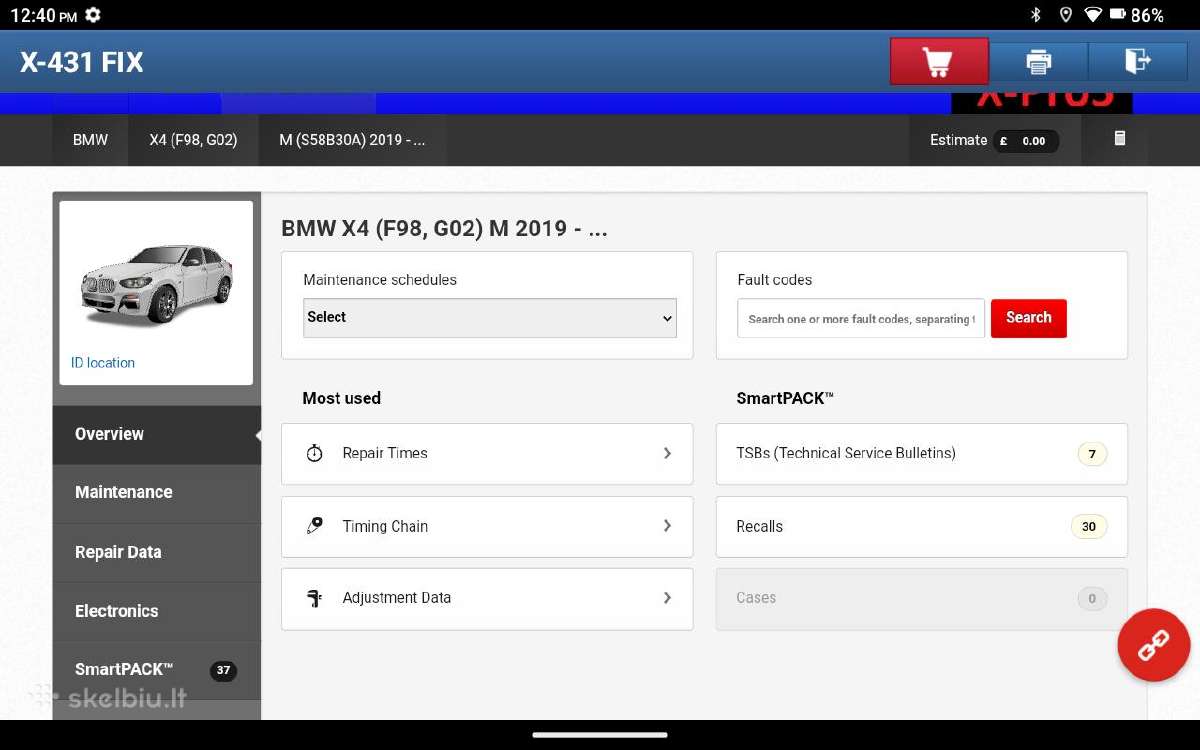Viewport: 1200px width, 750px height.
Task: Tap the Fault codes label
Action: pyautogui.click(x=774, y=280)
